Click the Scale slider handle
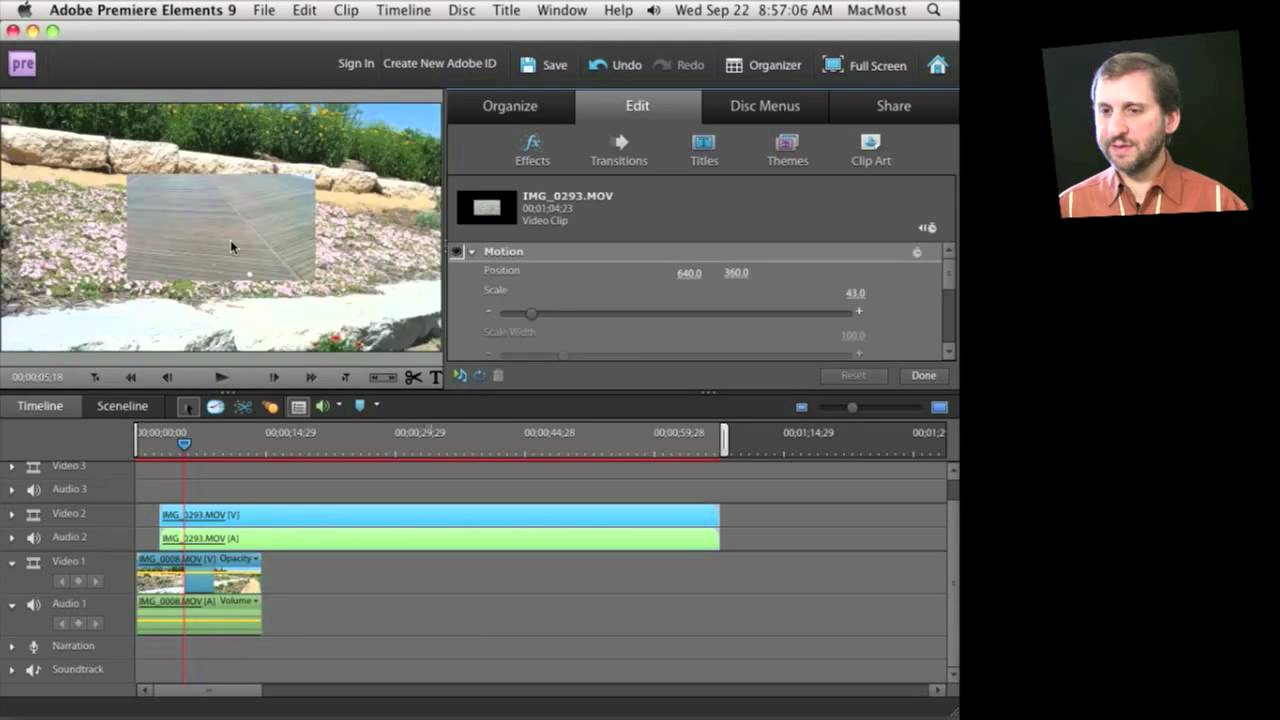 pos(531,313)
